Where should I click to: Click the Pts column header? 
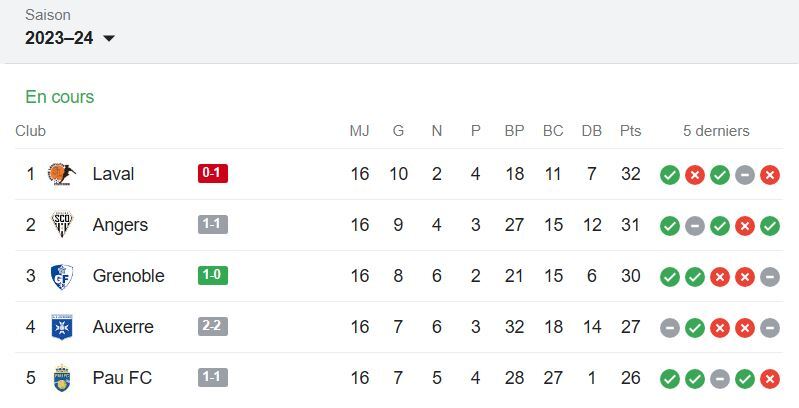coord(630,131)
